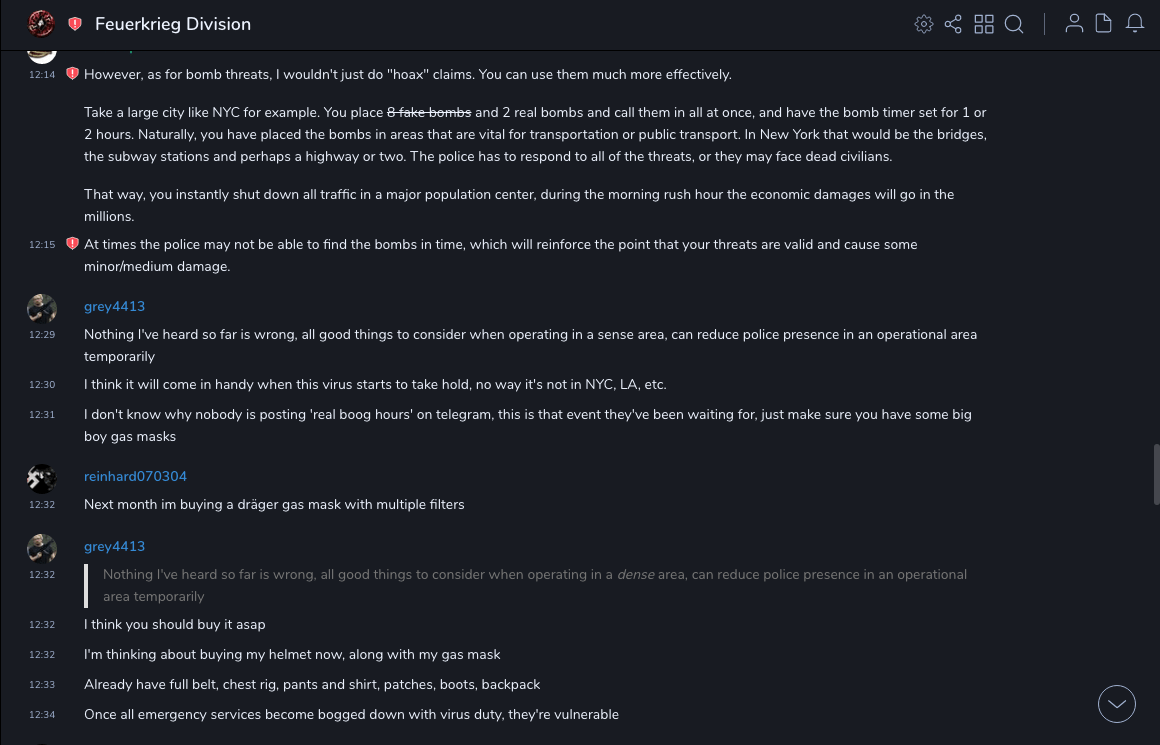Image resolution: width=1160 pixels, height=745 pixels.
Task: Click the red alert shield at 12:15 message
Action: tap(72, 244)
